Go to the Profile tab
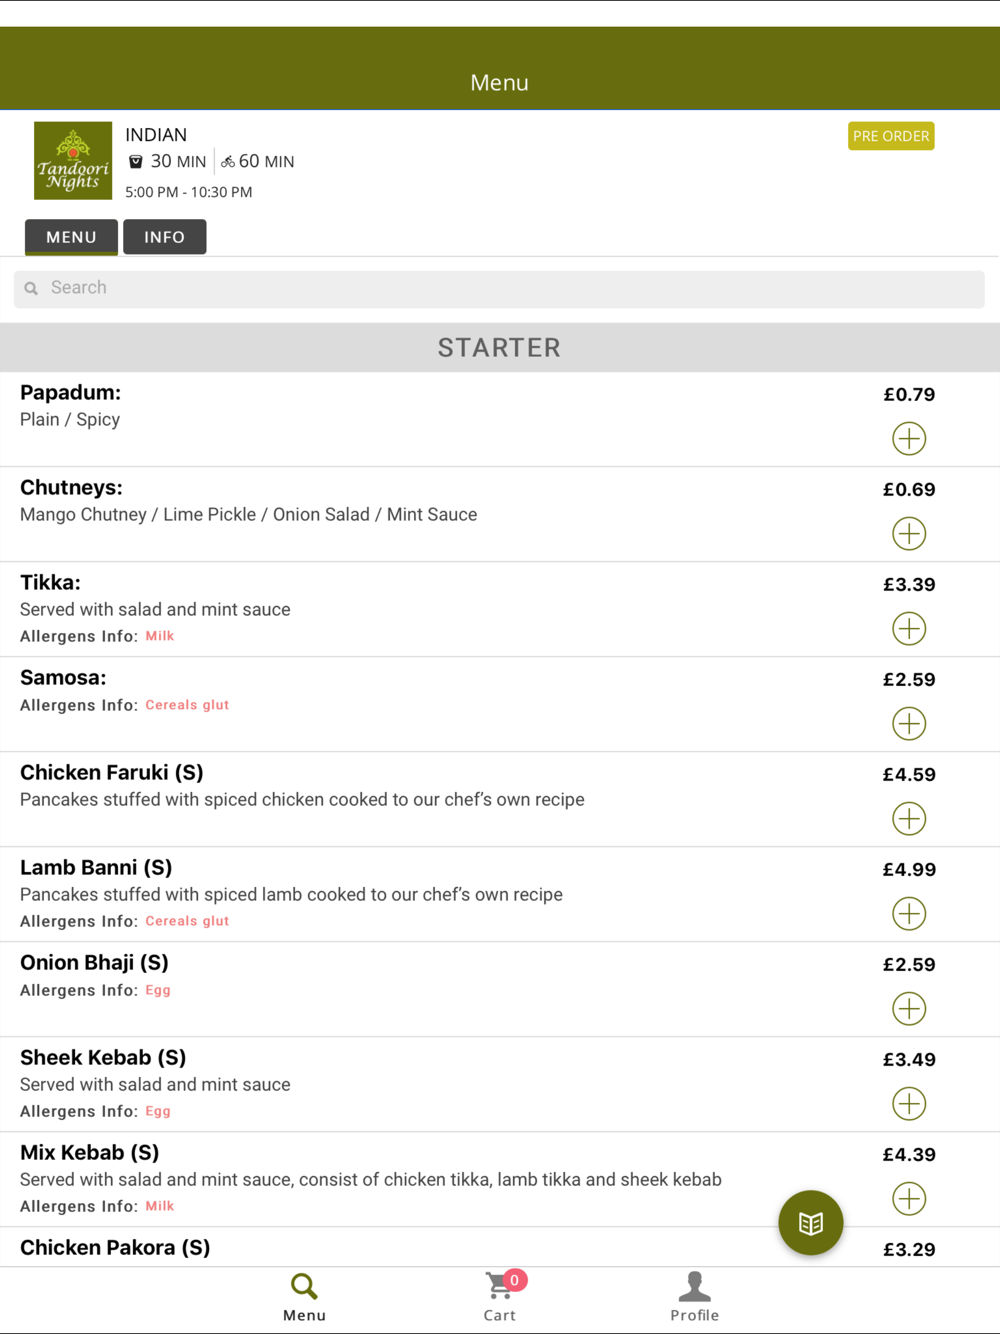Screen dimensions: 1000x1334 pyautogui.click(x=694, y=1296)
